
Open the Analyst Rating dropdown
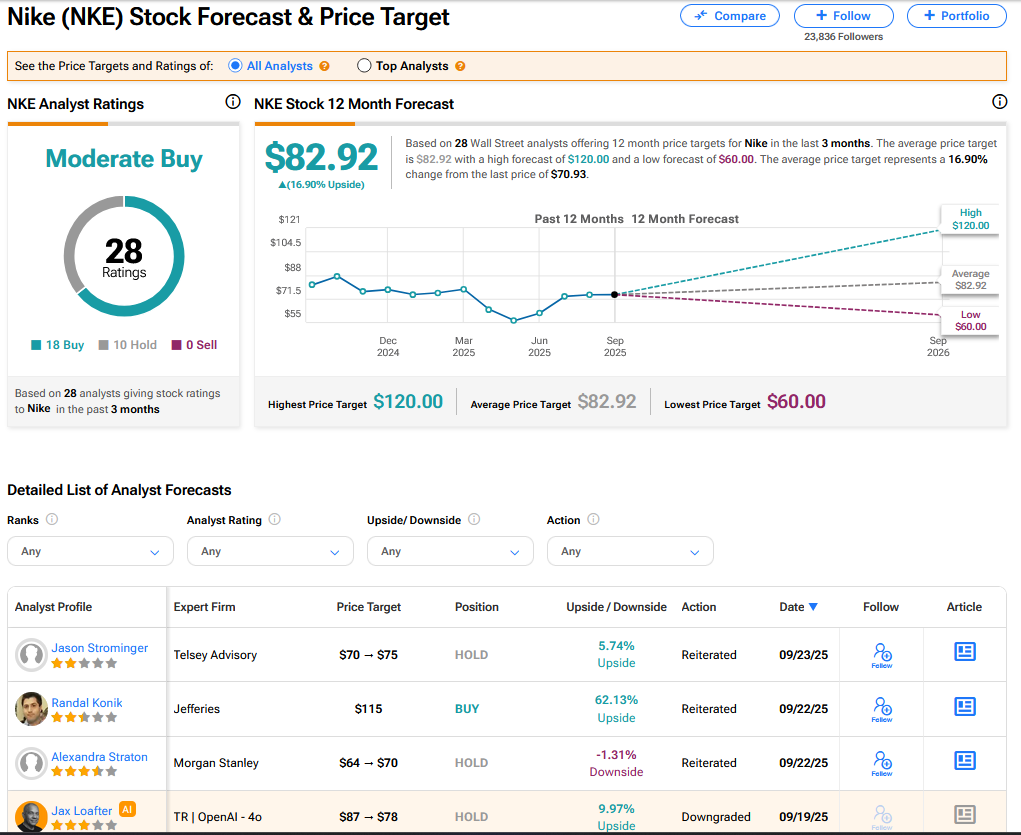pyautogui.click(x=270, y=551)
